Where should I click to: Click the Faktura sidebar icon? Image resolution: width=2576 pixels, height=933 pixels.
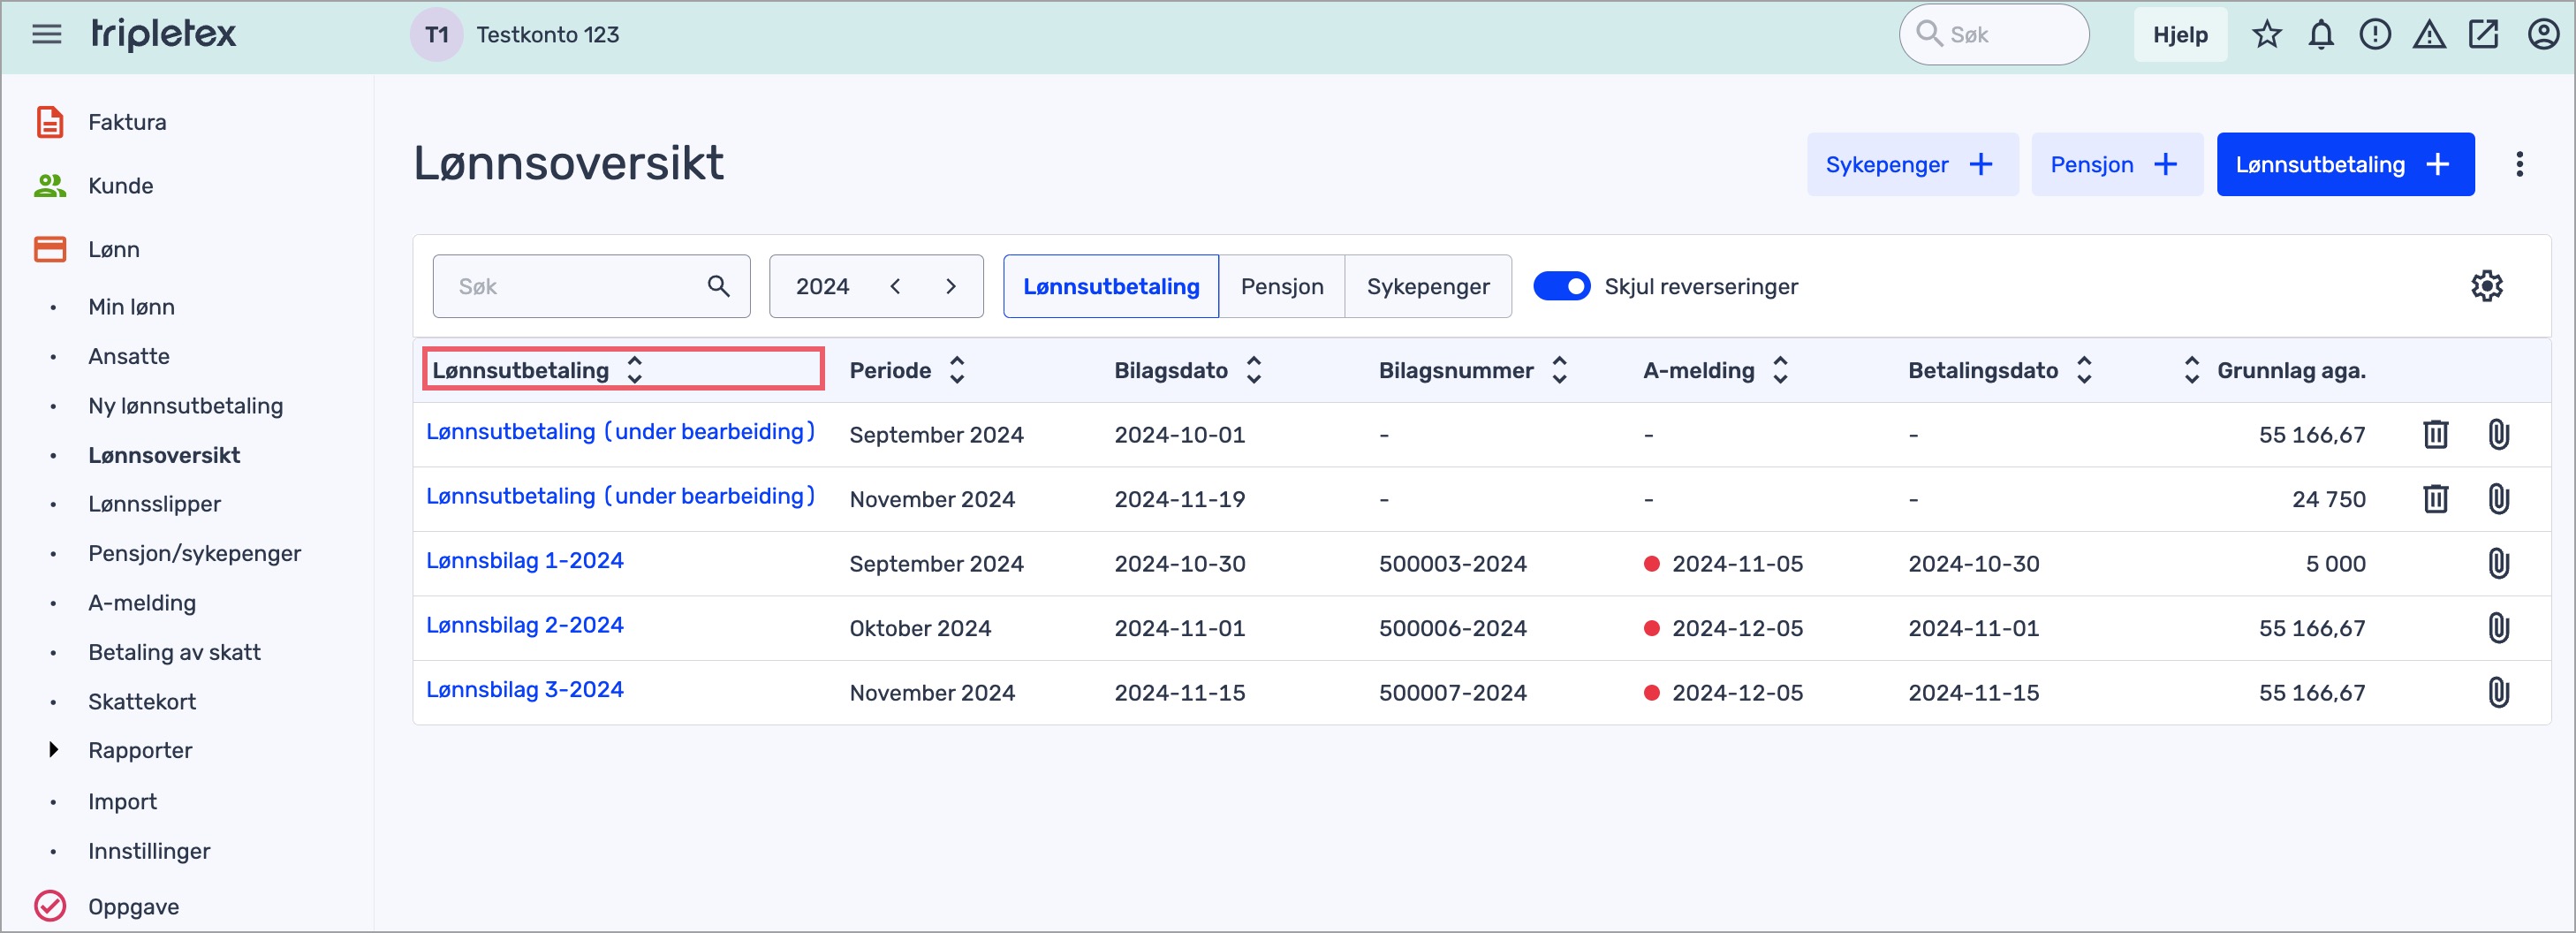tap(50, 122)
